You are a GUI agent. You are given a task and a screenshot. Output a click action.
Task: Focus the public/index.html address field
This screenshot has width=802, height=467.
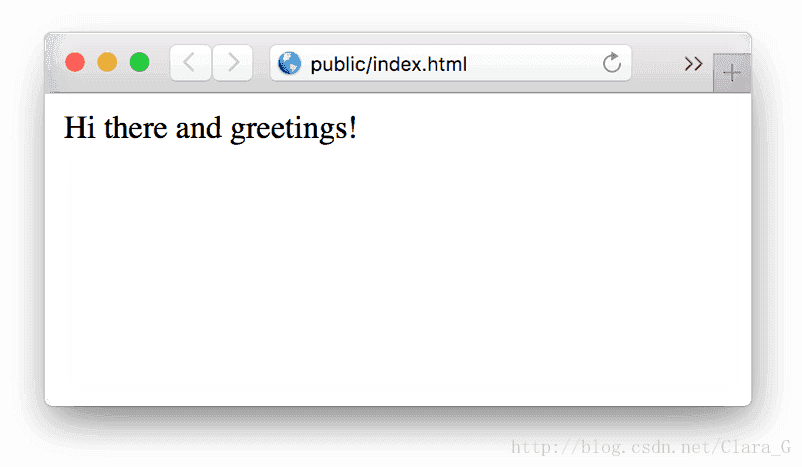[x=450, y=63]
